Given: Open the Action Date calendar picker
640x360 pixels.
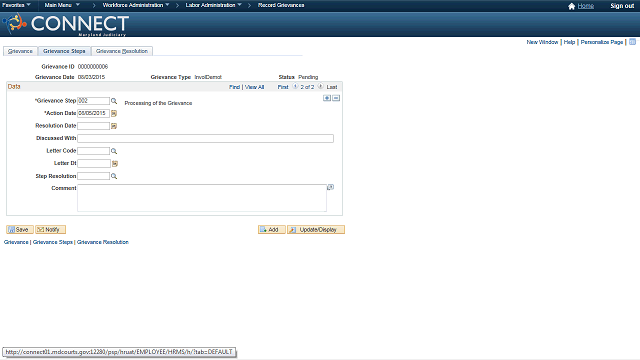Looking at the screenshot, I should click(x=114, y=113).
